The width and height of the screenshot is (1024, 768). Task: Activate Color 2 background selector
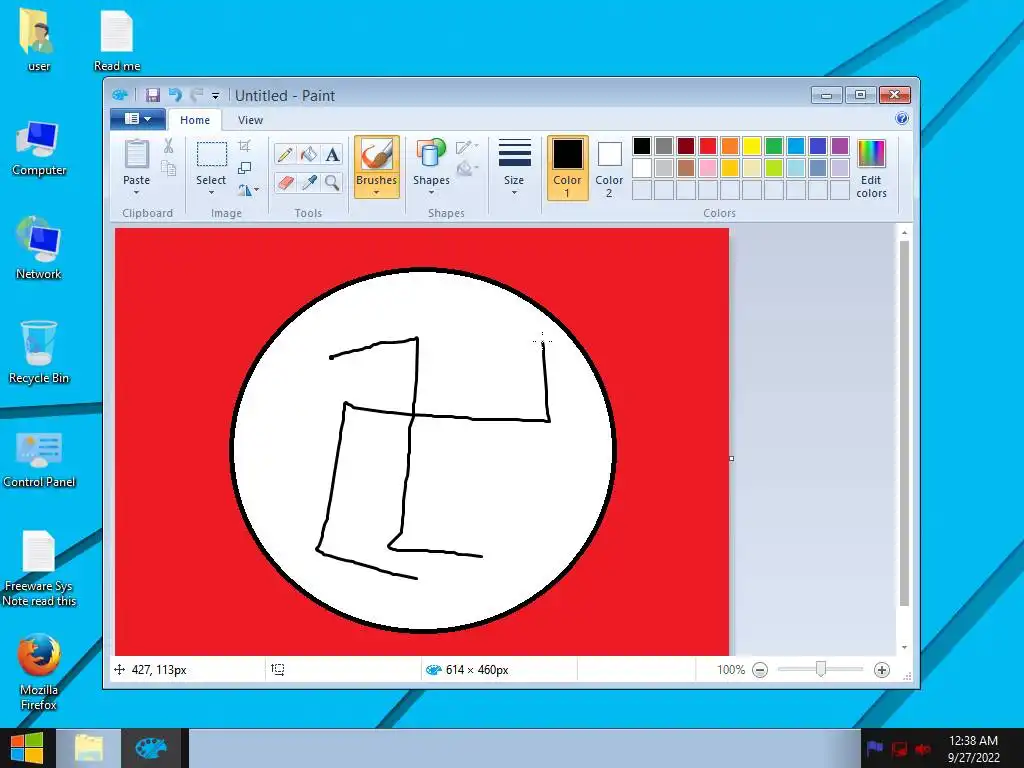[609, 167]
